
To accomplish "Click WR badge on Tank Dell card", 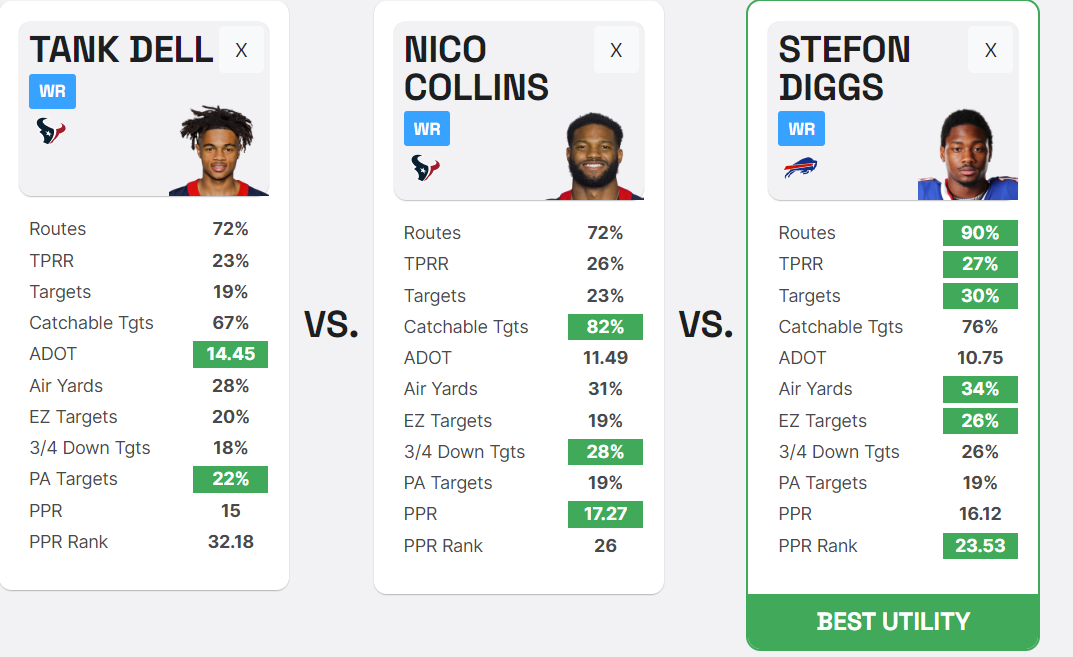I will click(x=52, y=91).
